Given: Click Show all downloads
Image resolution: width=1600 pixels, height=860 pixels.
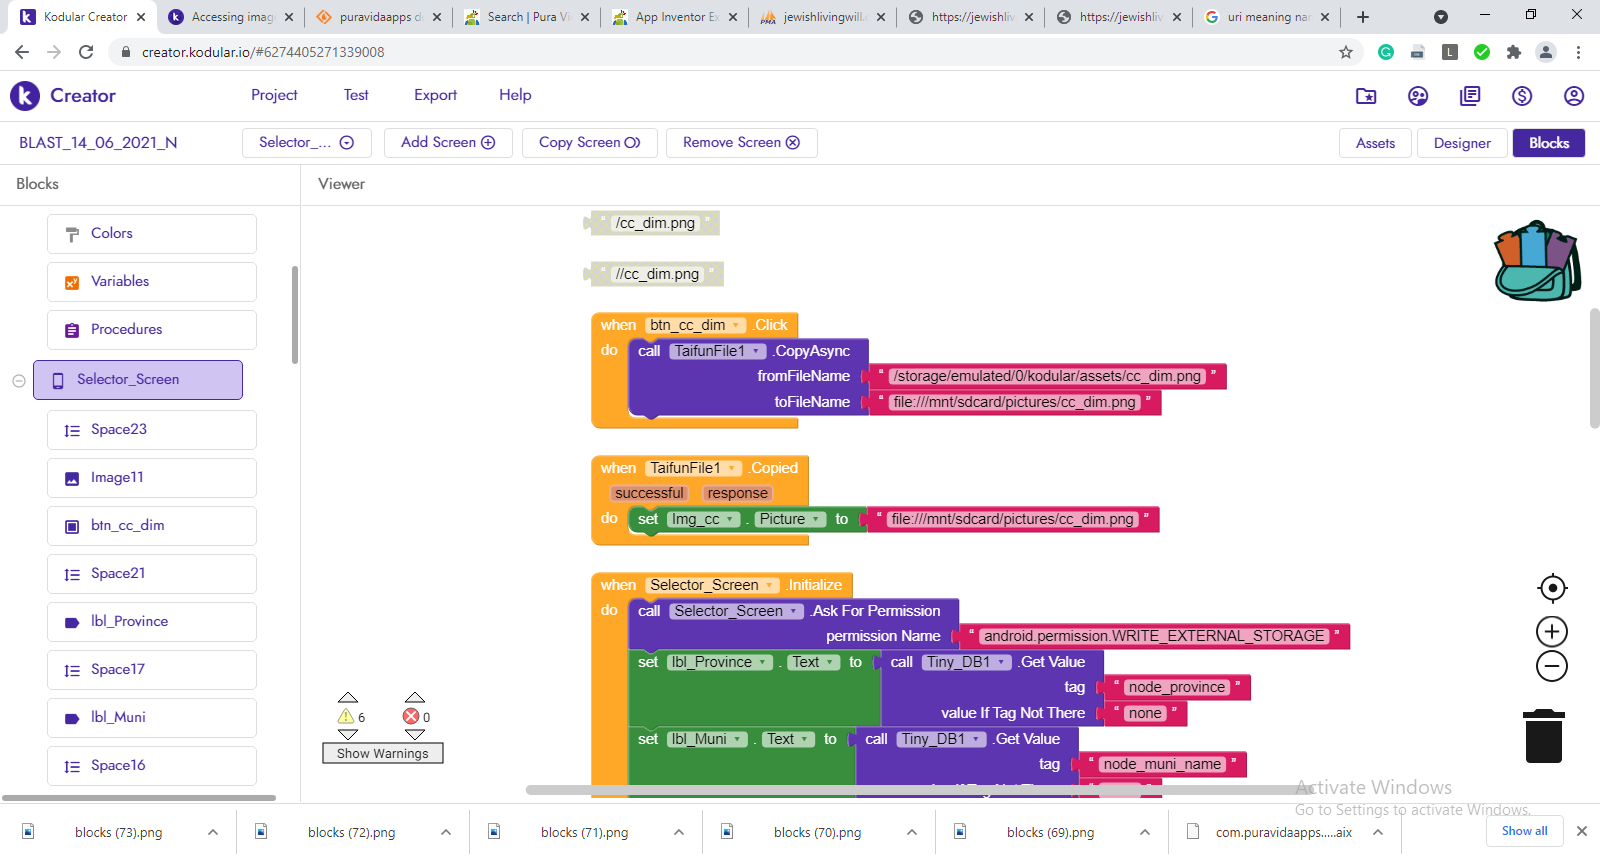Looking at the screenshot, I should coord(1524,831).
